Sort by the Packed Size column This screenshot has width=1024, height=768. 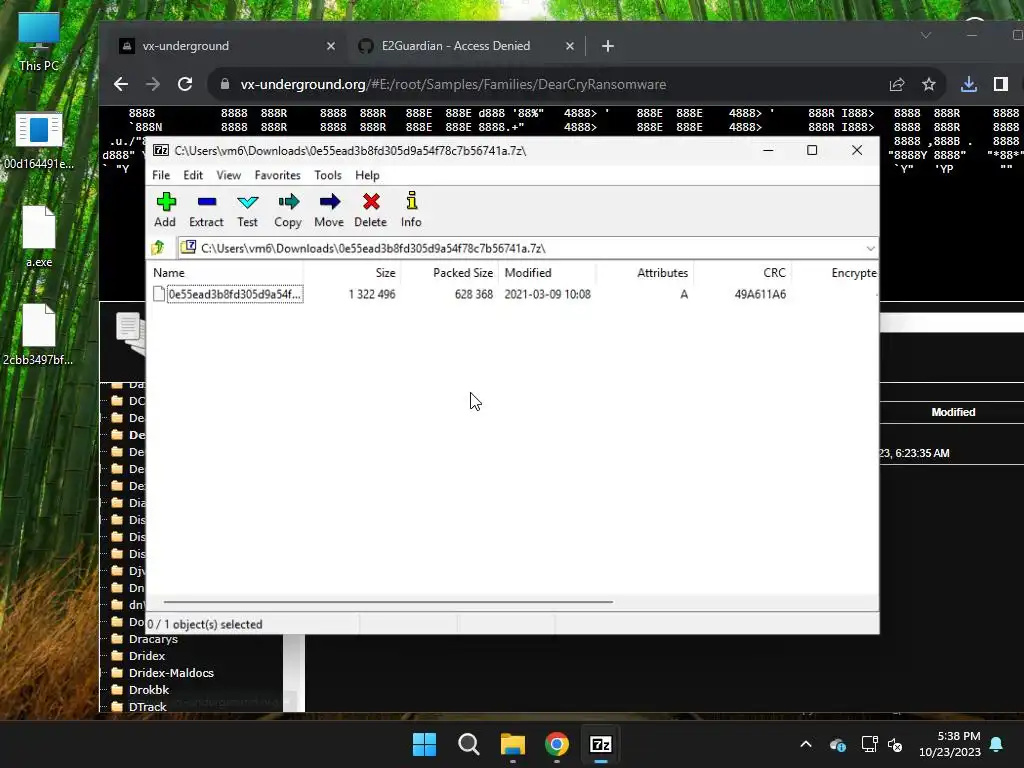click(x=449, y=273)
